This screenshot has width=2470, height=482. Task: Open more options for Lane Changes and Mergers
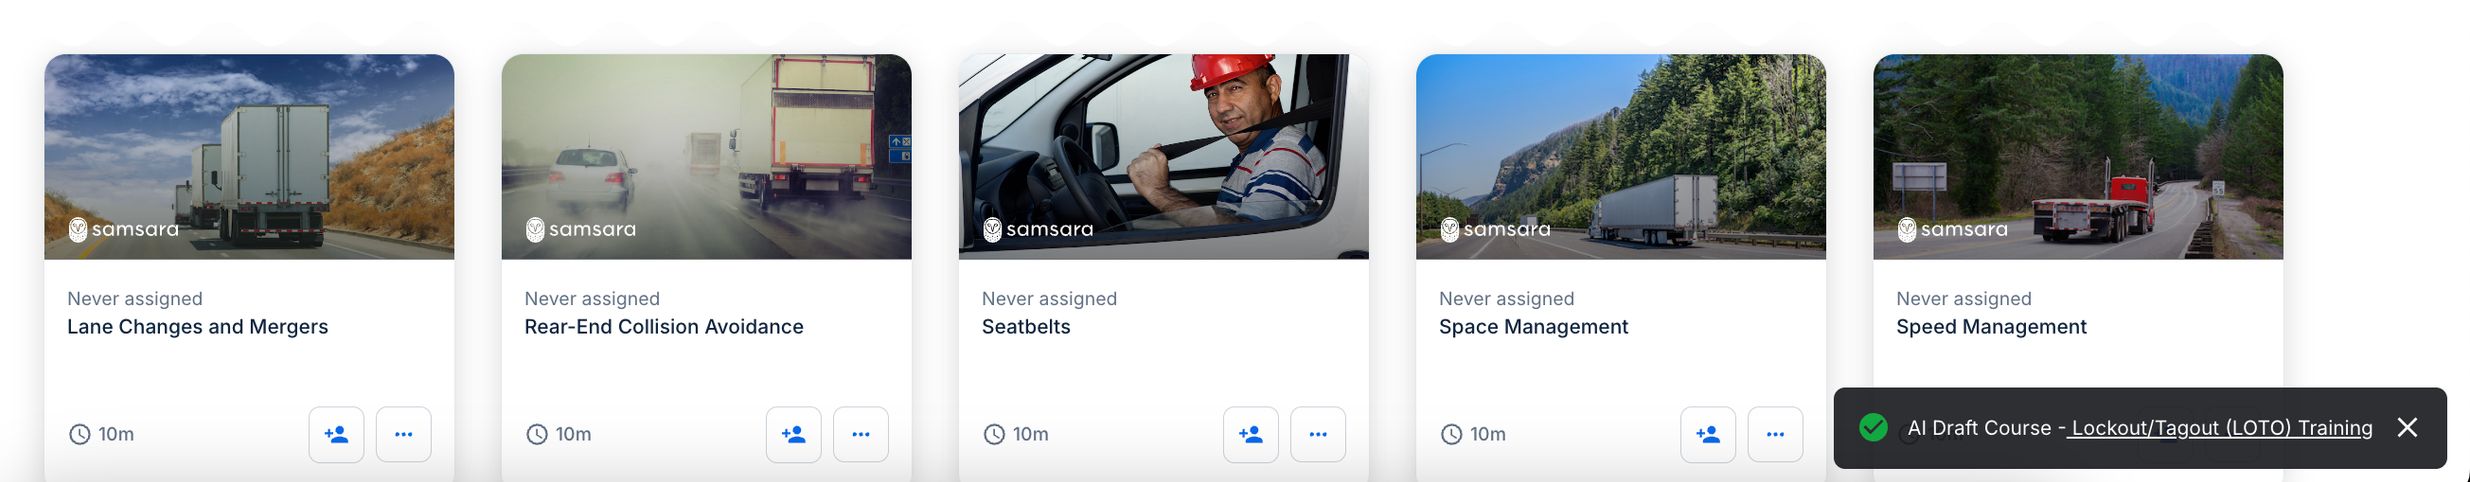tap(404, 434)
